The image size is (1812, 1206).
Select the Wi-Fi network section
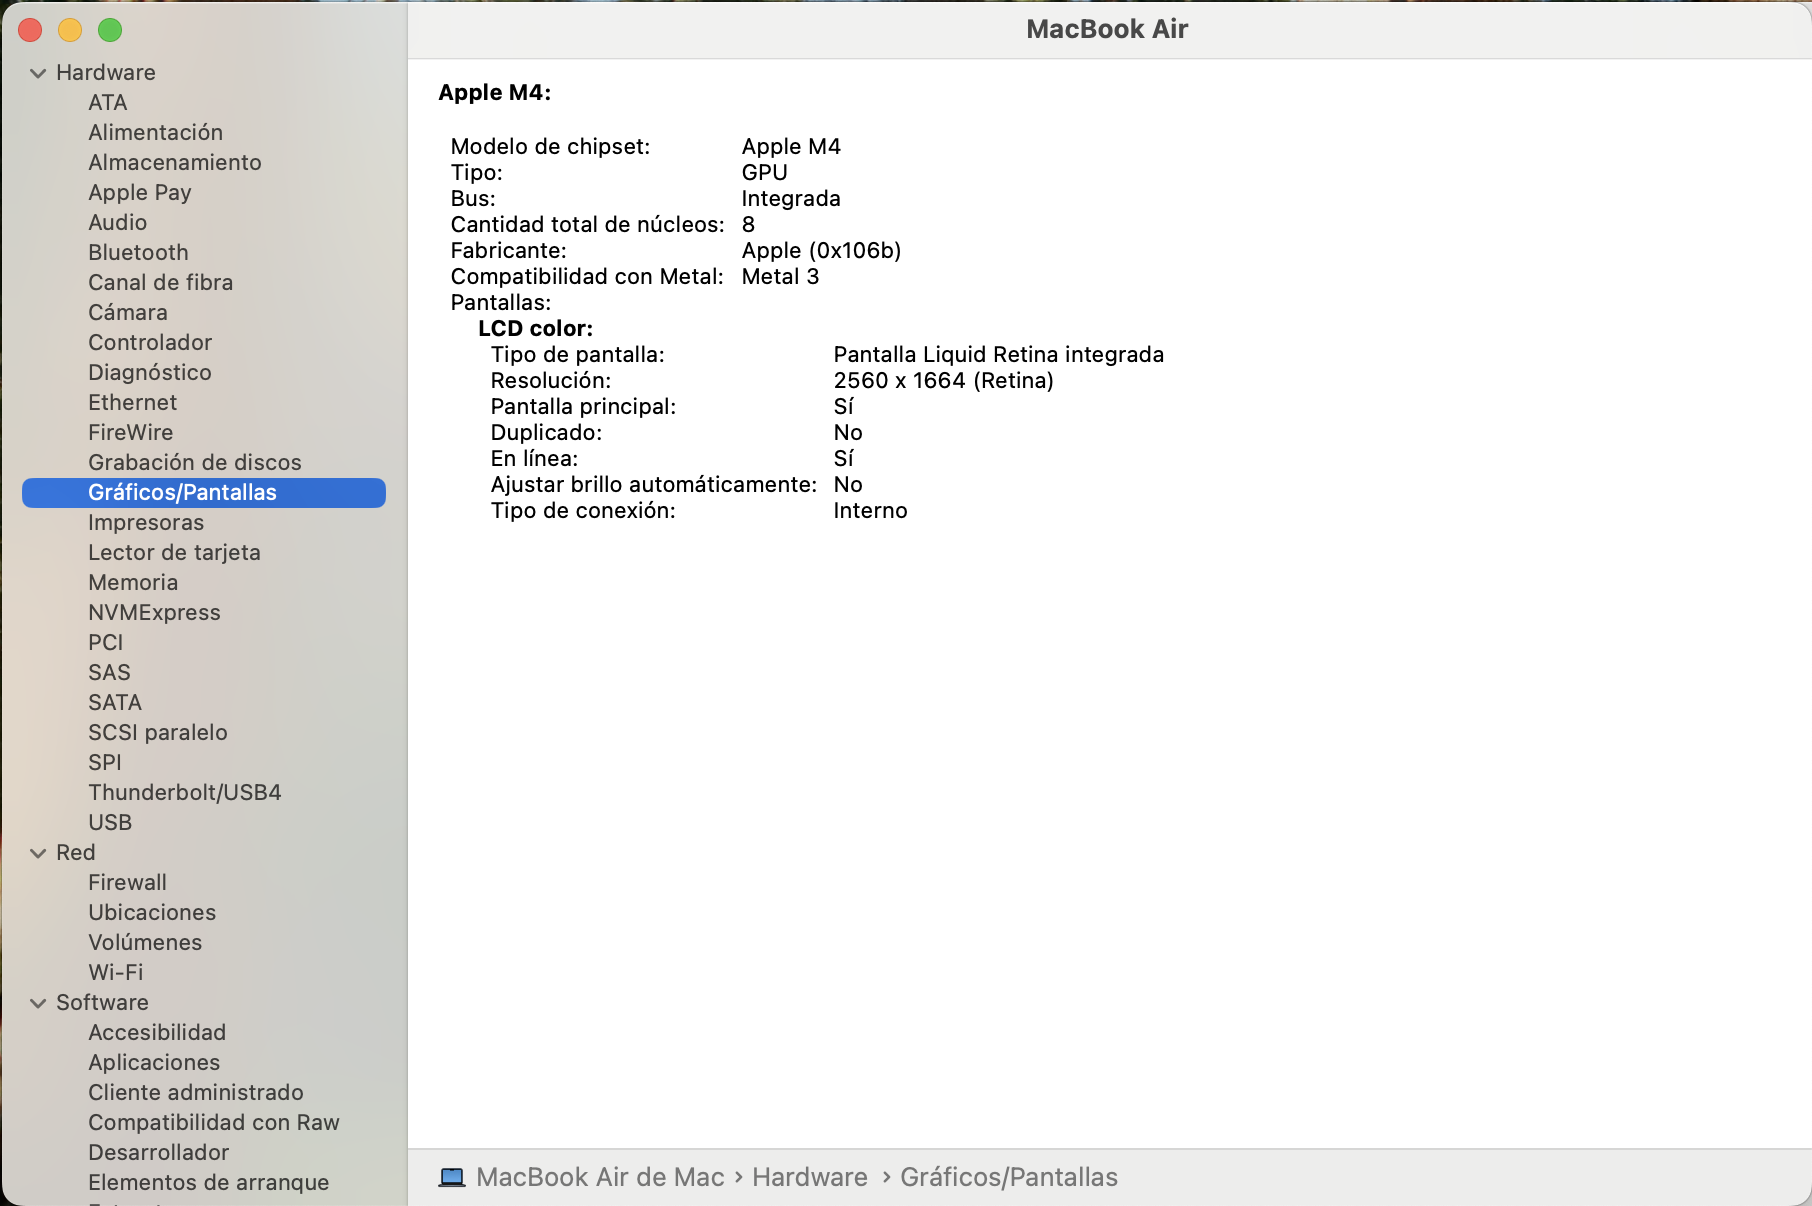coord(115,972)
